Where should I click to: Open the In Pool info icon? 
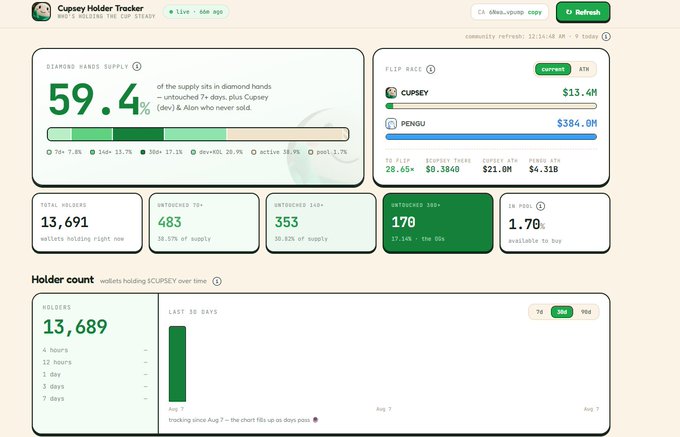click(x=540, y=206)
